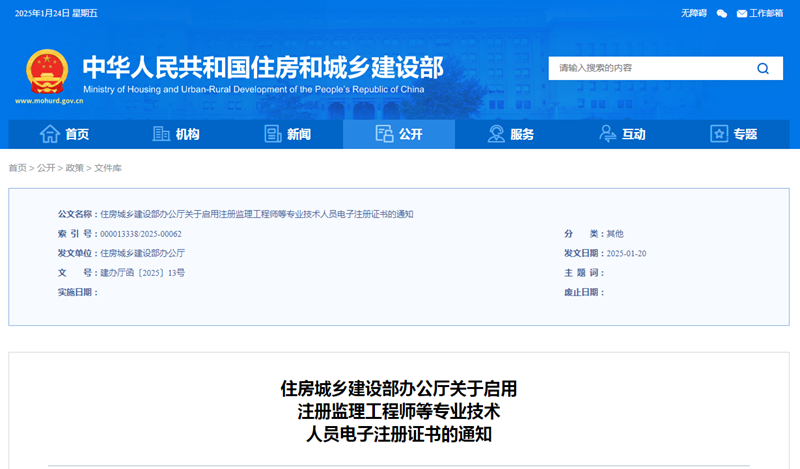The image size is (800, 469).
Task: Click the exchange icon beside 互动
Action: pos(607,135)
